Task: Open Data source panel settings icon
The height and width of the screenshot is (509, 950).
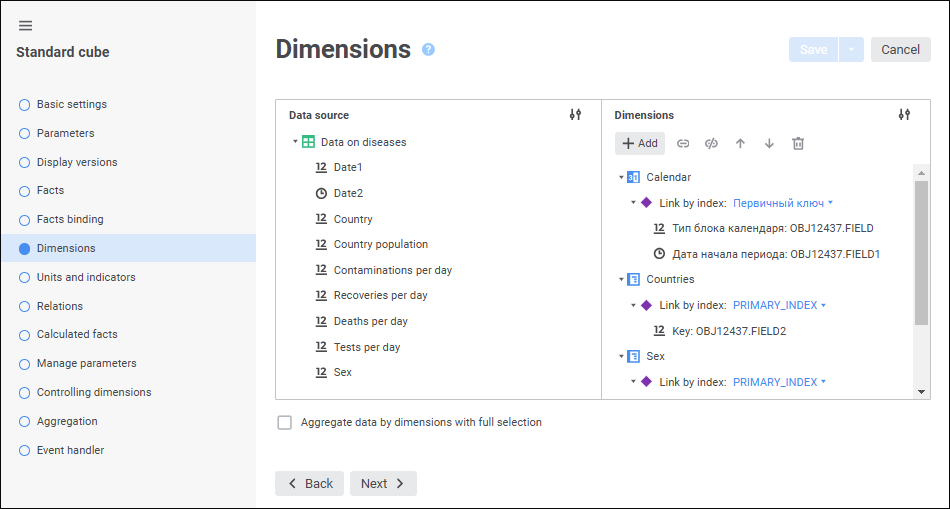Action: pos(575,115)
